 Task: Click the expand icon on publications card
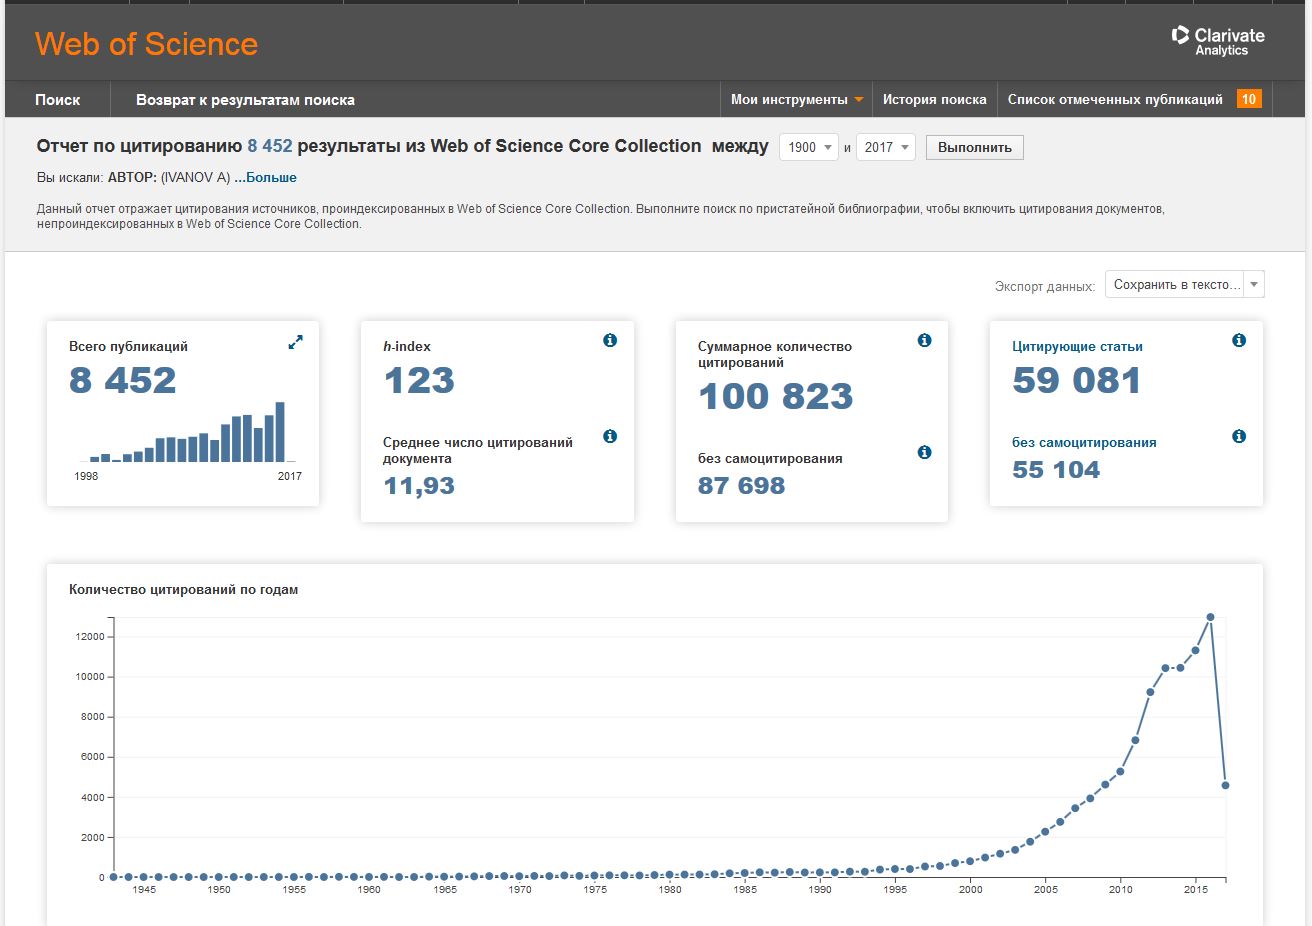coord(295,342)
